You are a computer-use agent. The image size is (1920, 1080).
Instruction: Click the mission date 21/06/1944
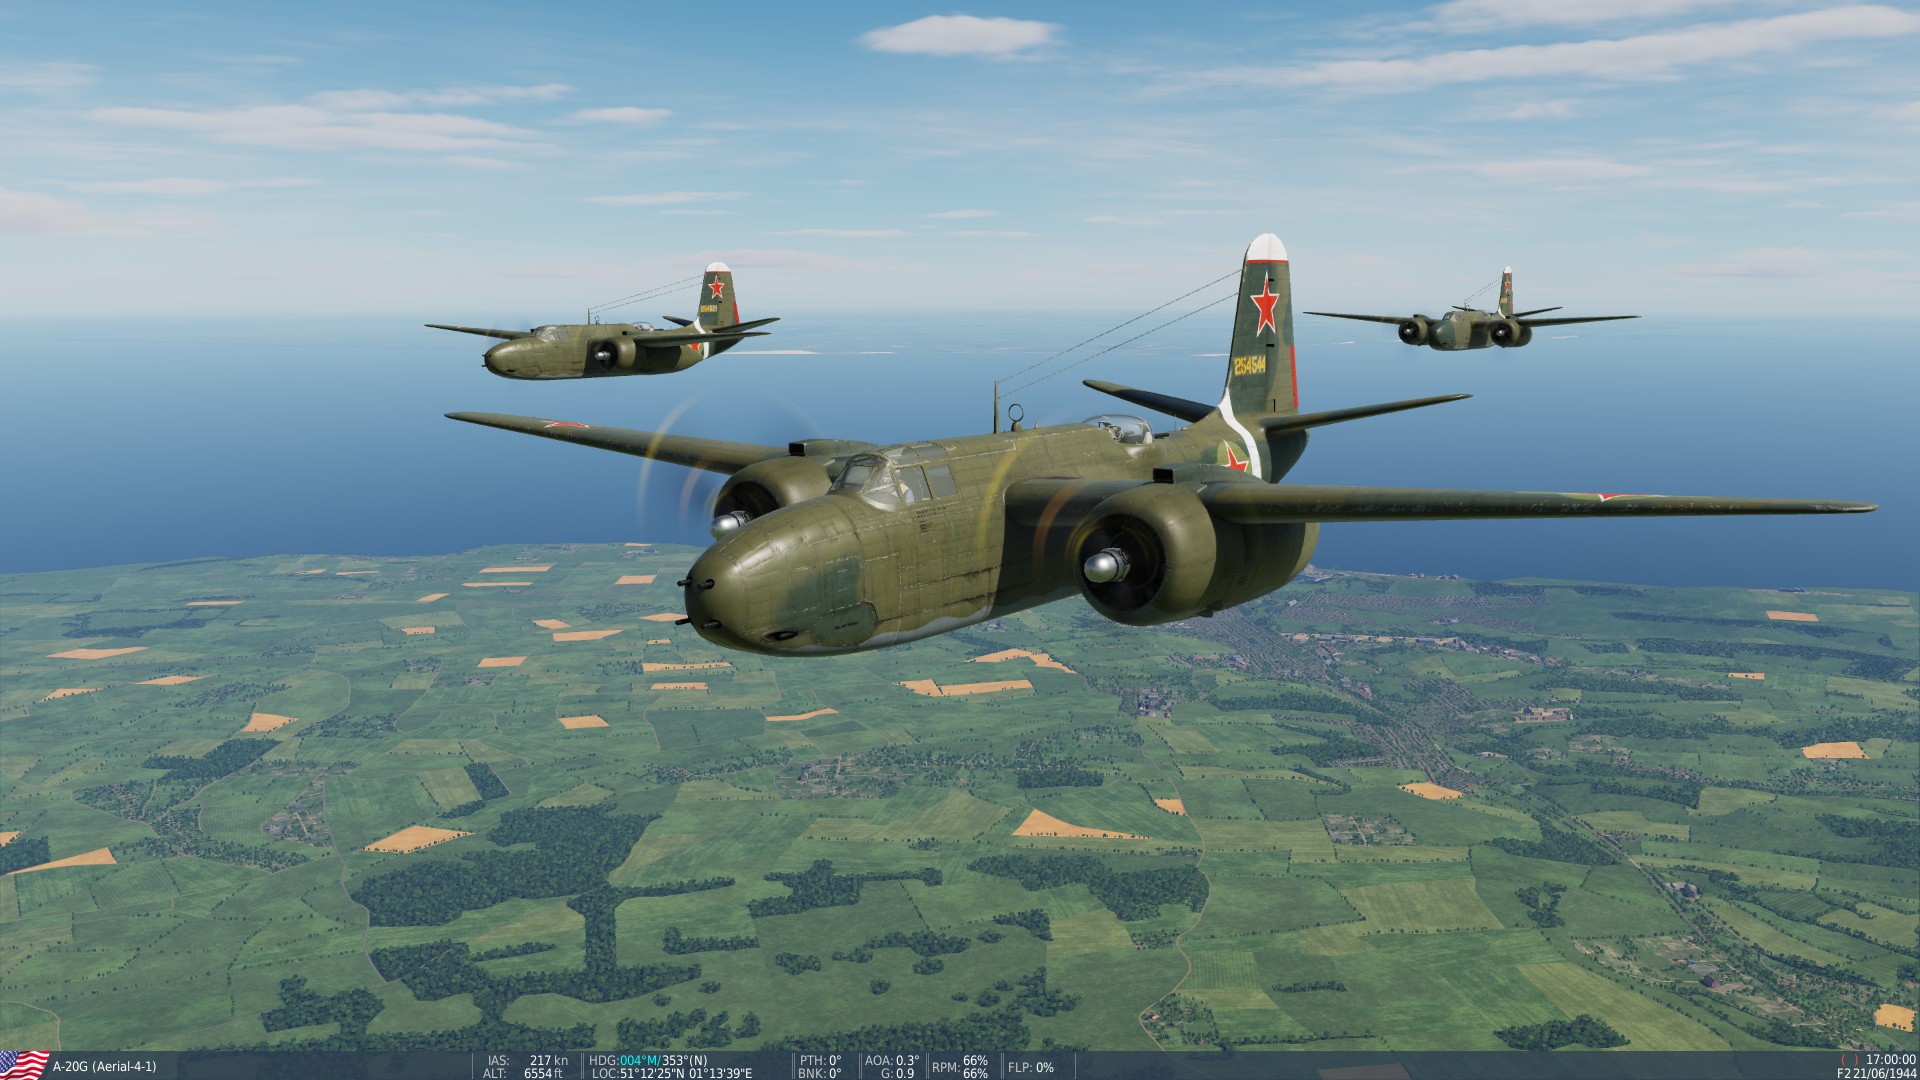click(x=1884, y=1071)
